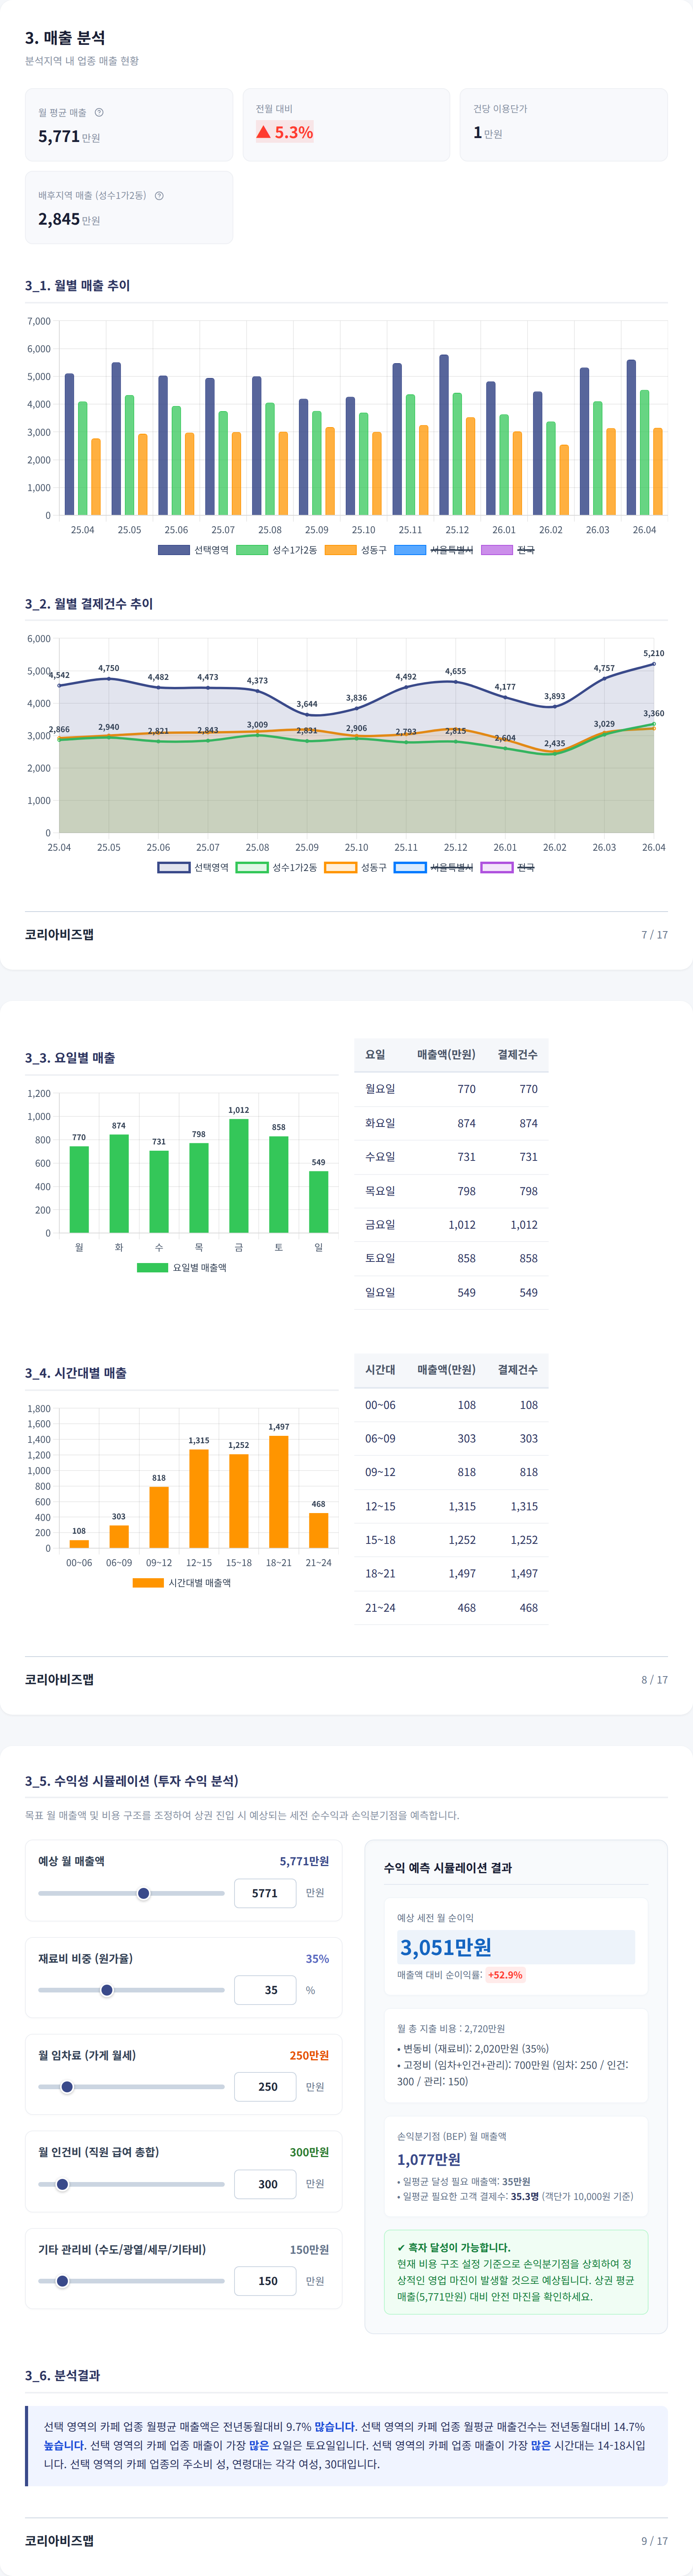Click the 수익 예측 시뮬레이션 결과 heading
Viewport: 693px width, 2576px height.
point(448,1868)
